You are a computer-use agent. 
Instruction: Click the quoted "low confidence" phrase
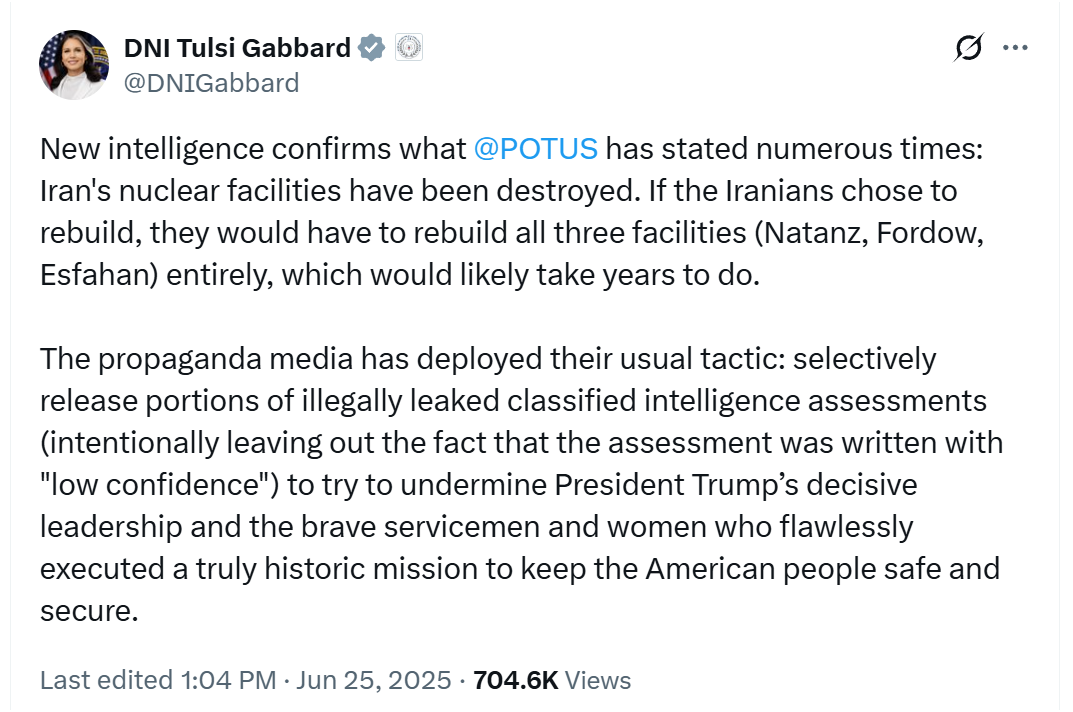[x=159, y=485]
